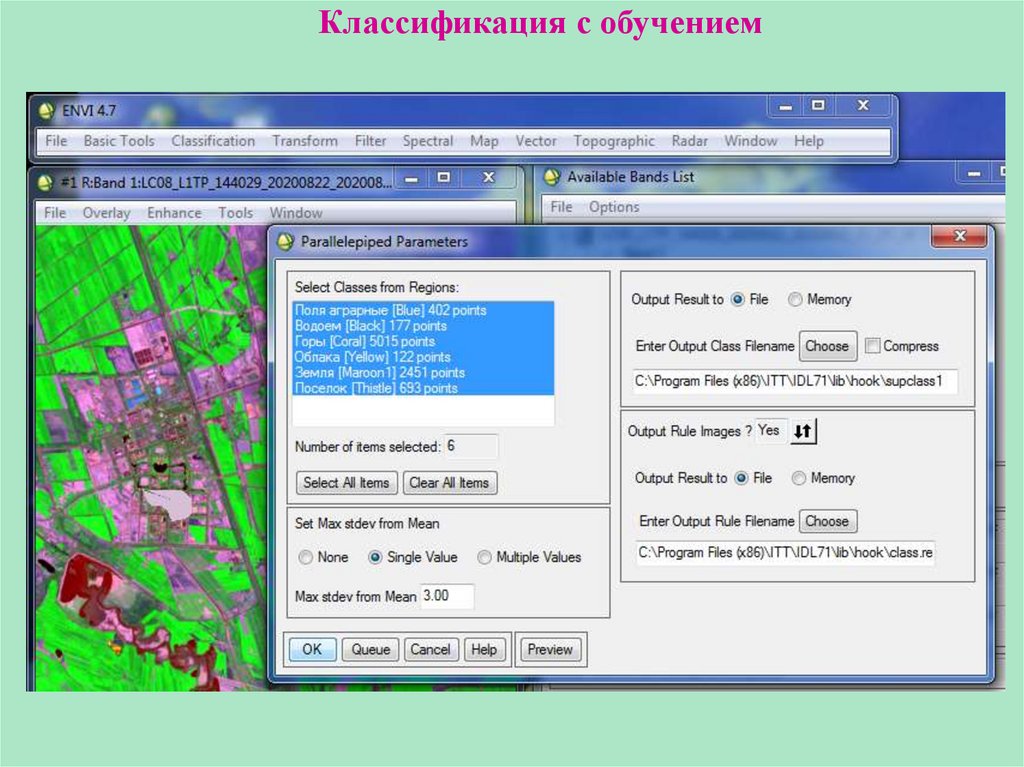Open Window menu in the display window
1024x767 pixels.
pyautogui.click(x=296, y=213)
